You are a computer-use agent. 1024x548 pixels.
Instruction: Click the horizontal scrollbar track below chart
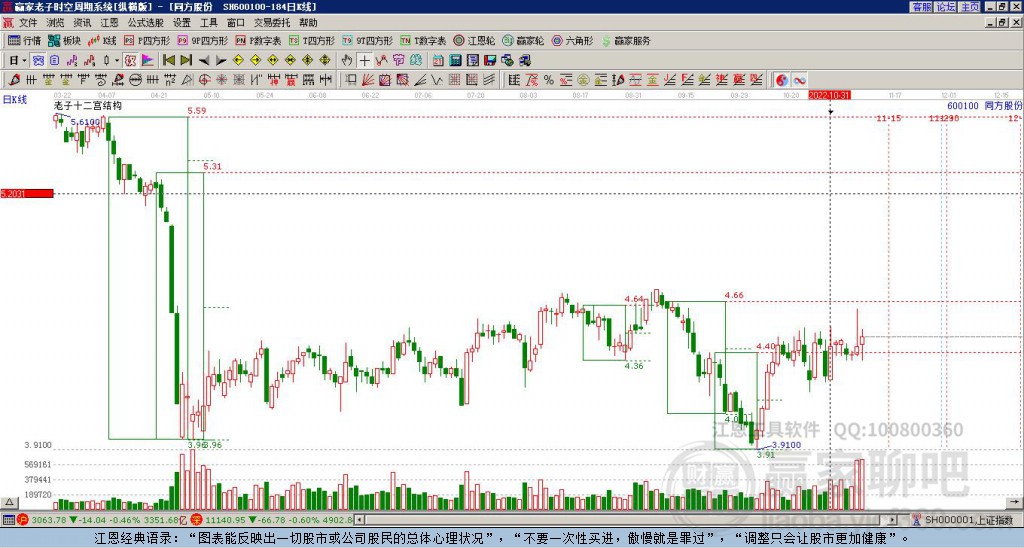pos(627,520)
